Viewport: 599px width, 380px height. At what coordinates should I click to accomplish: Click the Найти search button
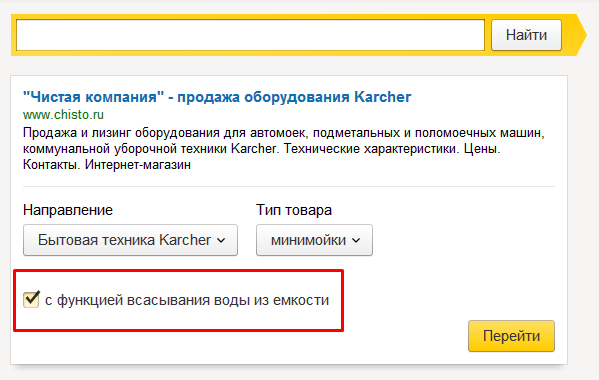pos(526,35)
